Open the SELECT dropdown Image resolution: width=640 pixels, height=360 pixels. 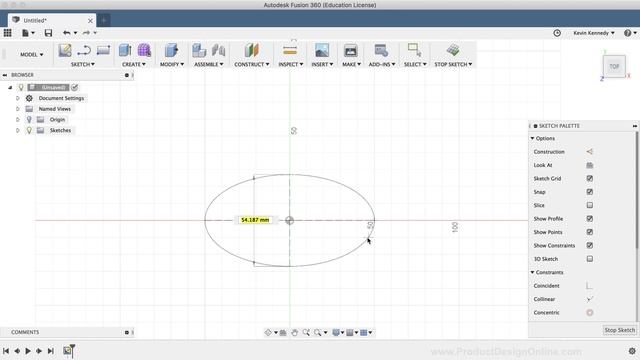tap(415, 64)
